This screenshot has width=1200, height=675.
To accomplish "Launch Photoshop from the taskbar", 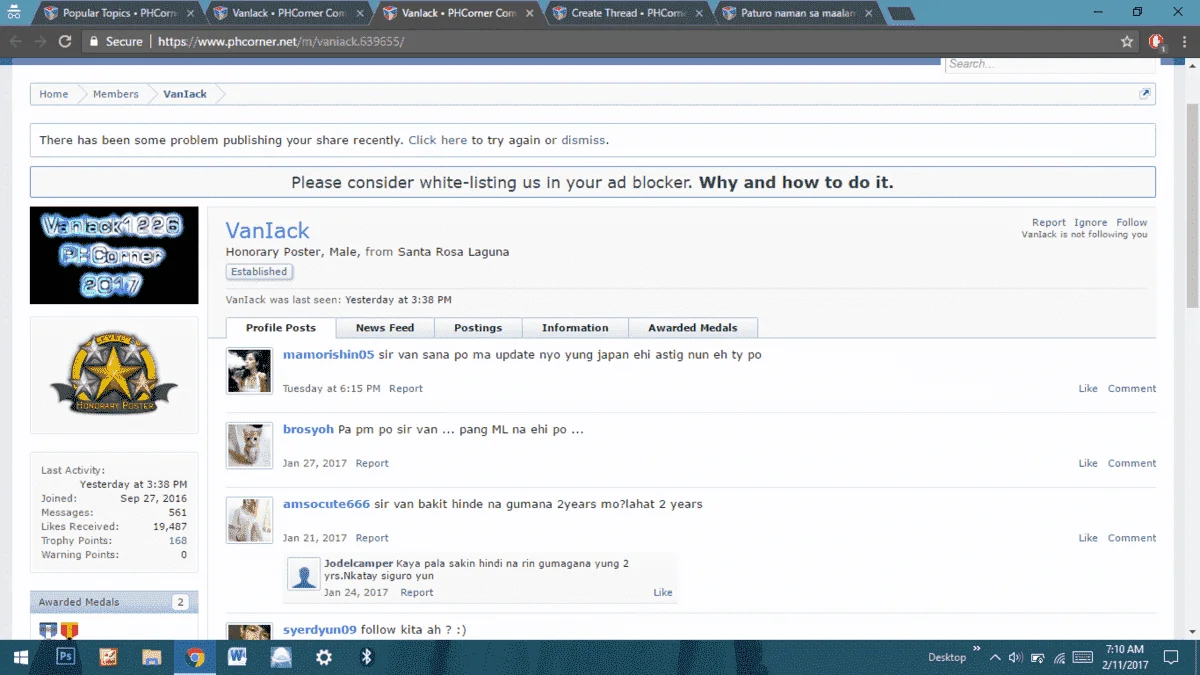I will point(66,657).
